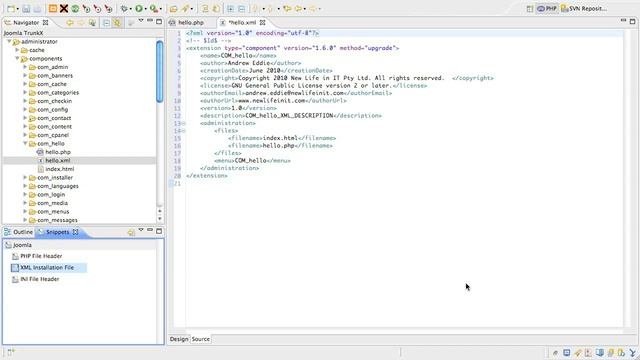The width and height of the screenshot is (640, 360).
Task: Open the New file dropdown arrow
Action: [18, 9]
